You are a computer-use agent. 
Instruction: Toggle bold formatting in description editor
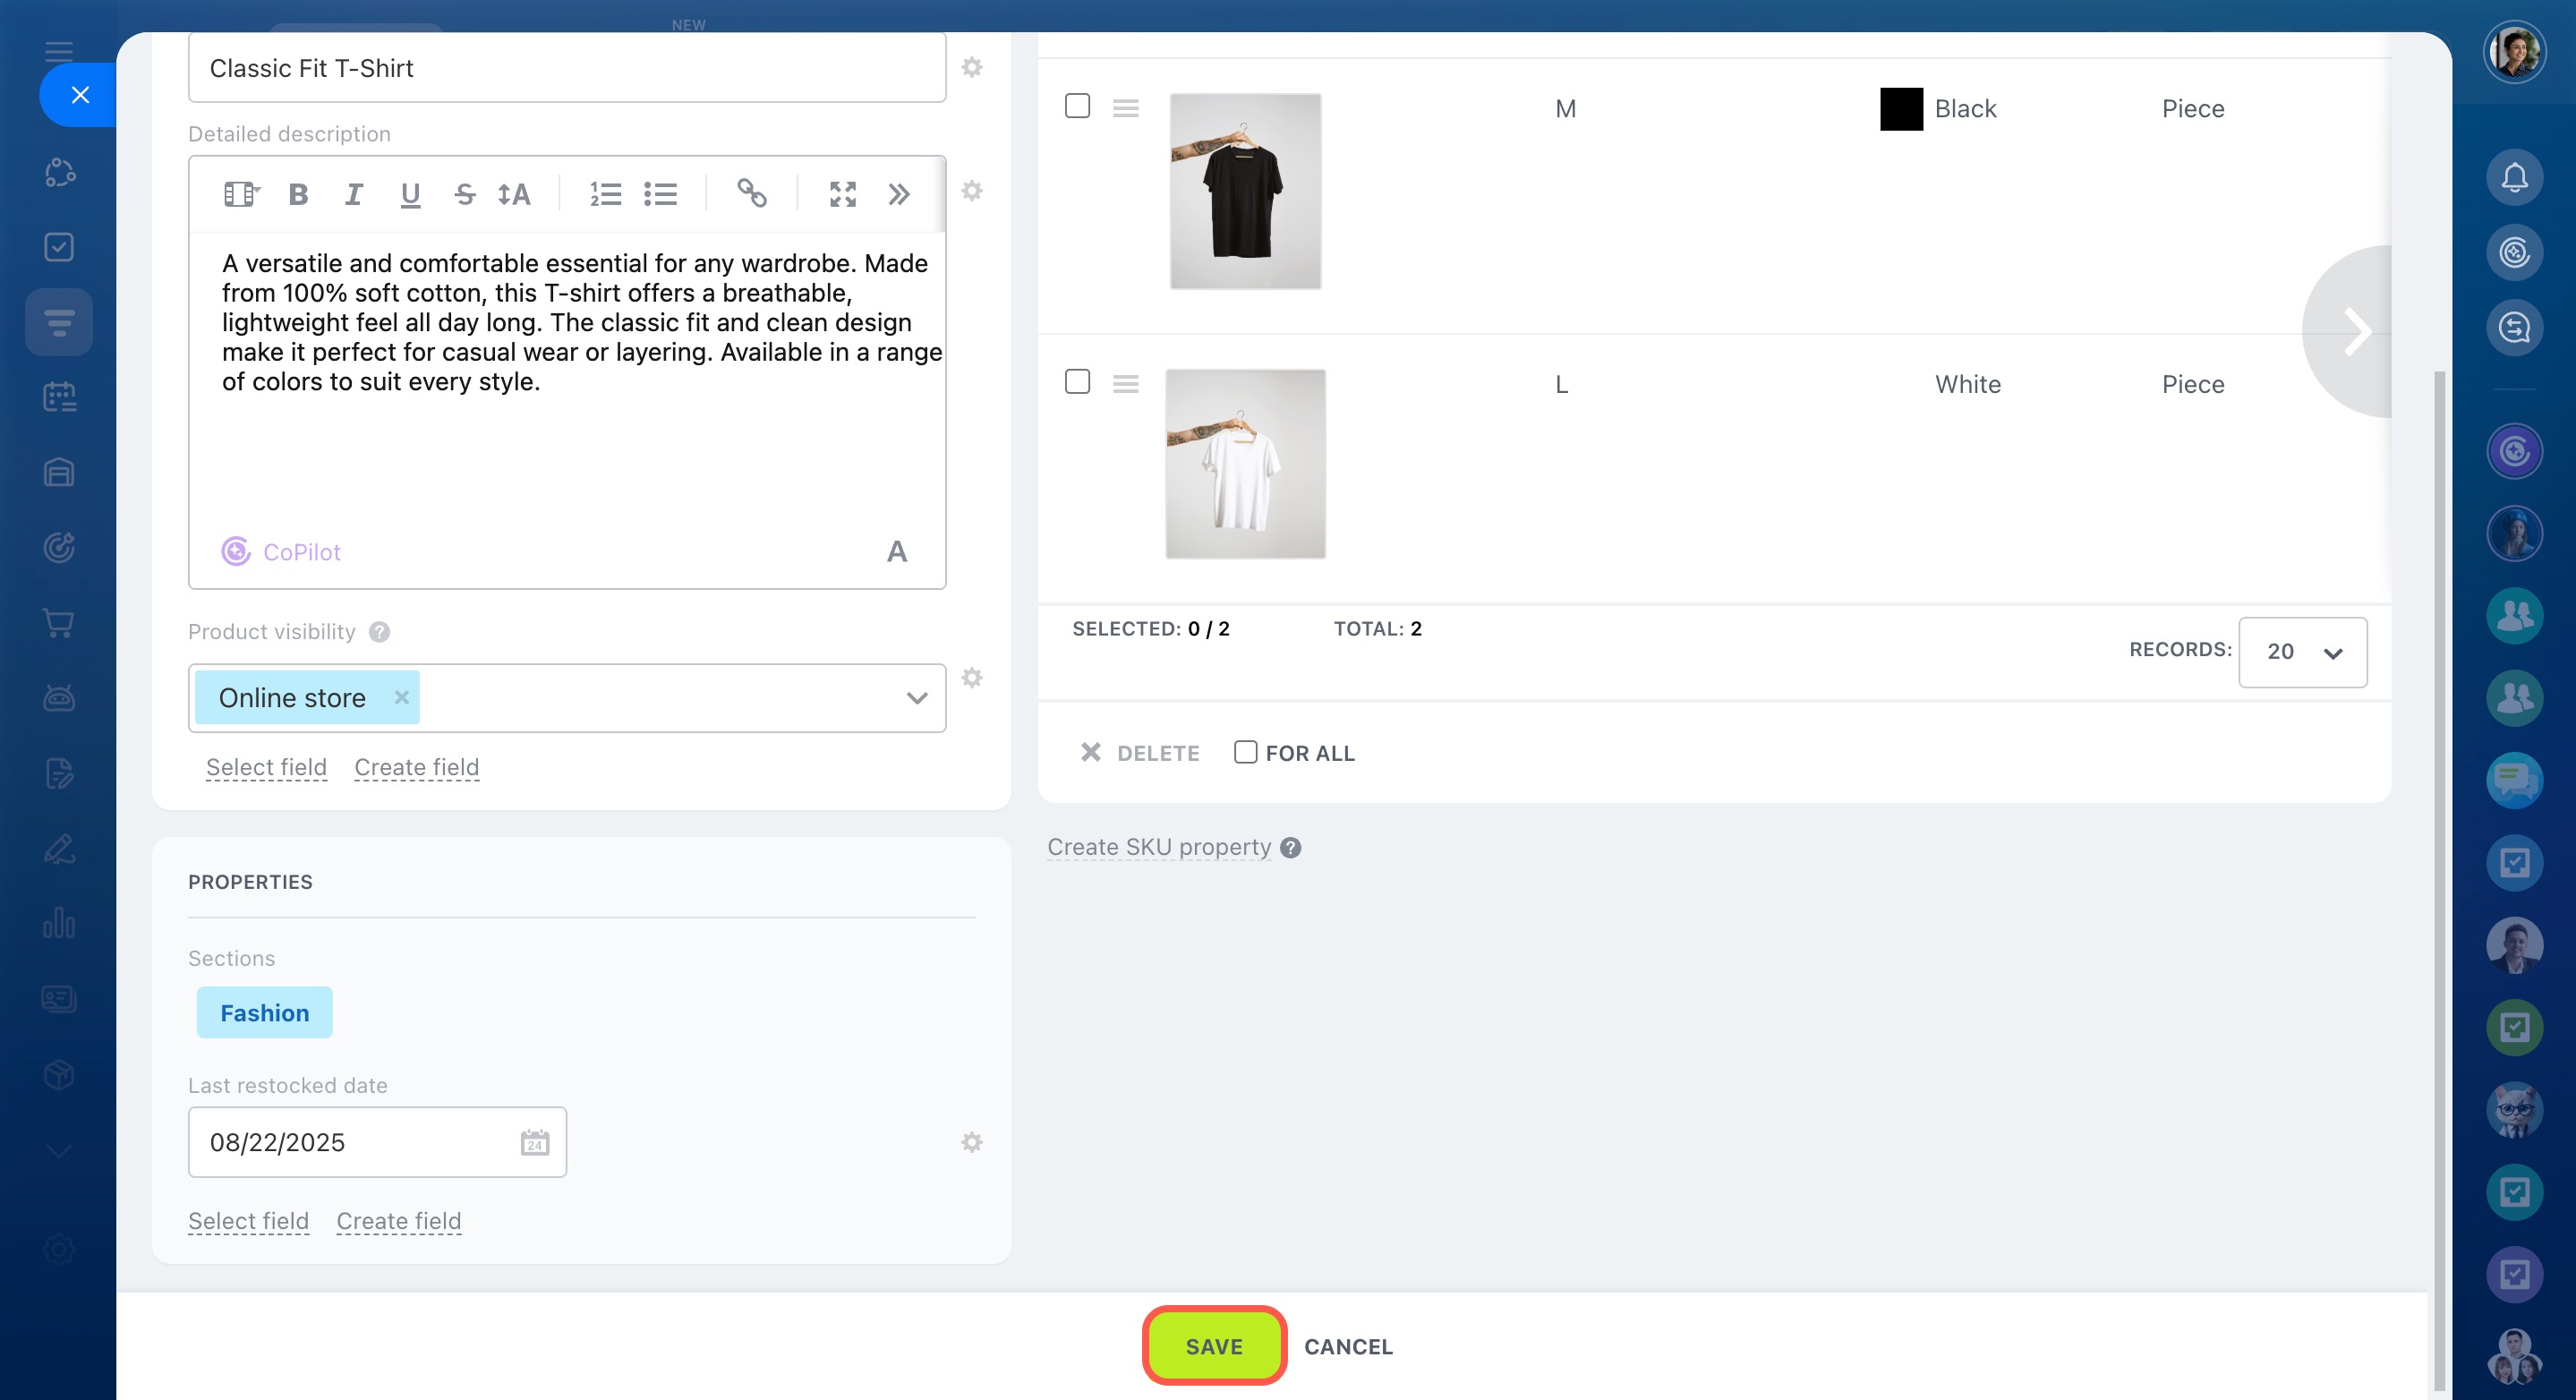[298, 194]
